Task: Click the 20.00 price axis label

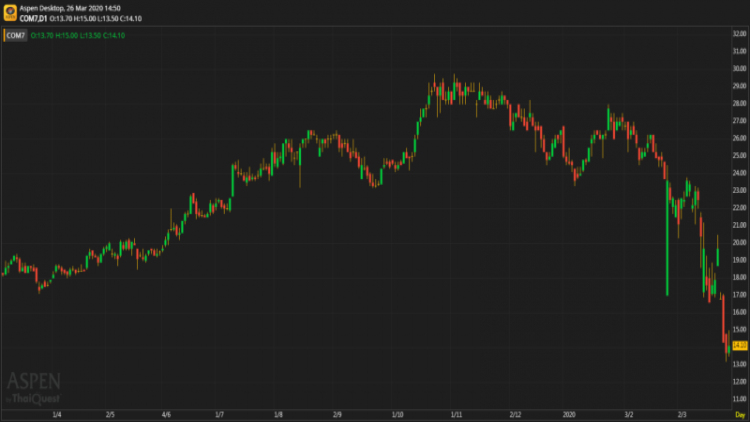Action: tap(740, 242)
